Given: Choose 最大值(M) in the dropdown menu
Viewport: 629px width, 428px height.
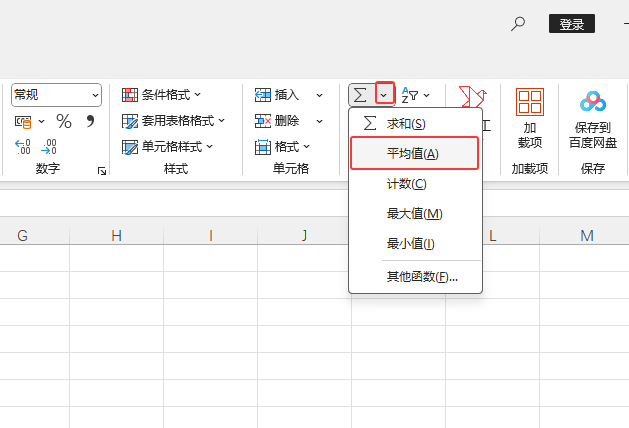Looking at the screenshot, I should 414,213.
